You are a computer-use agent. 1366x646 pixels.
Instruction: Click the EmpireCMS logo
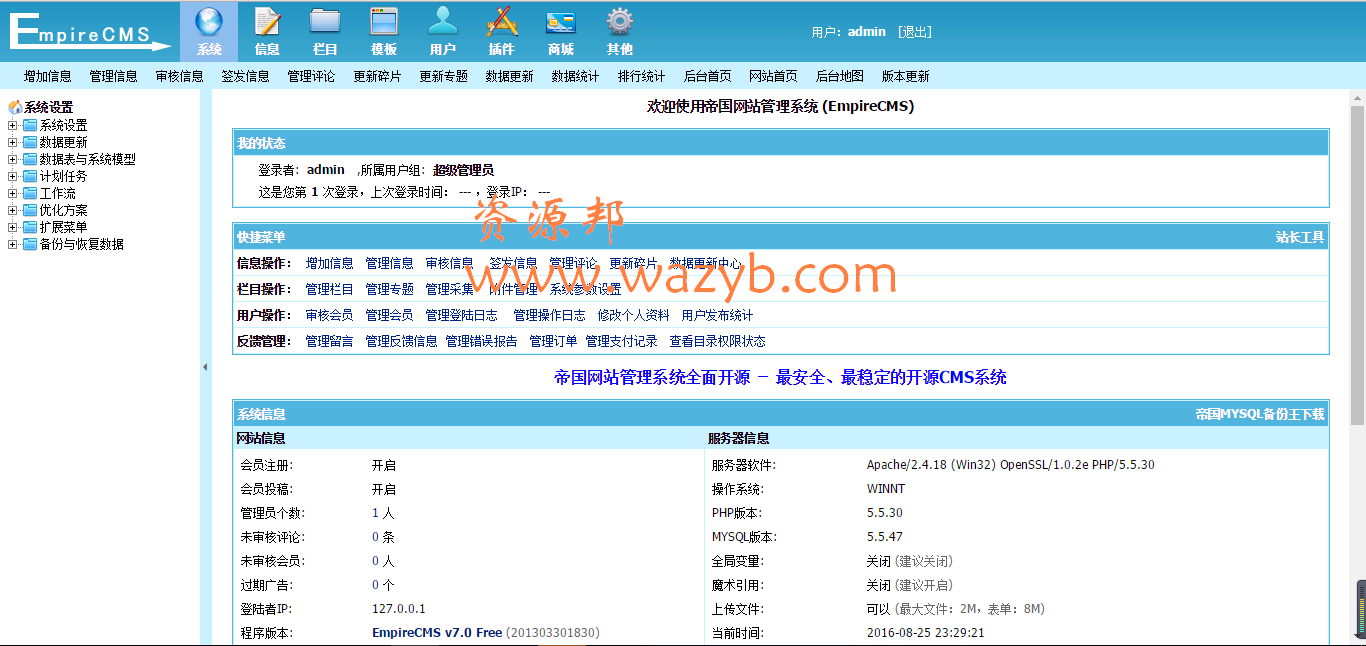(x=91, y=31)
